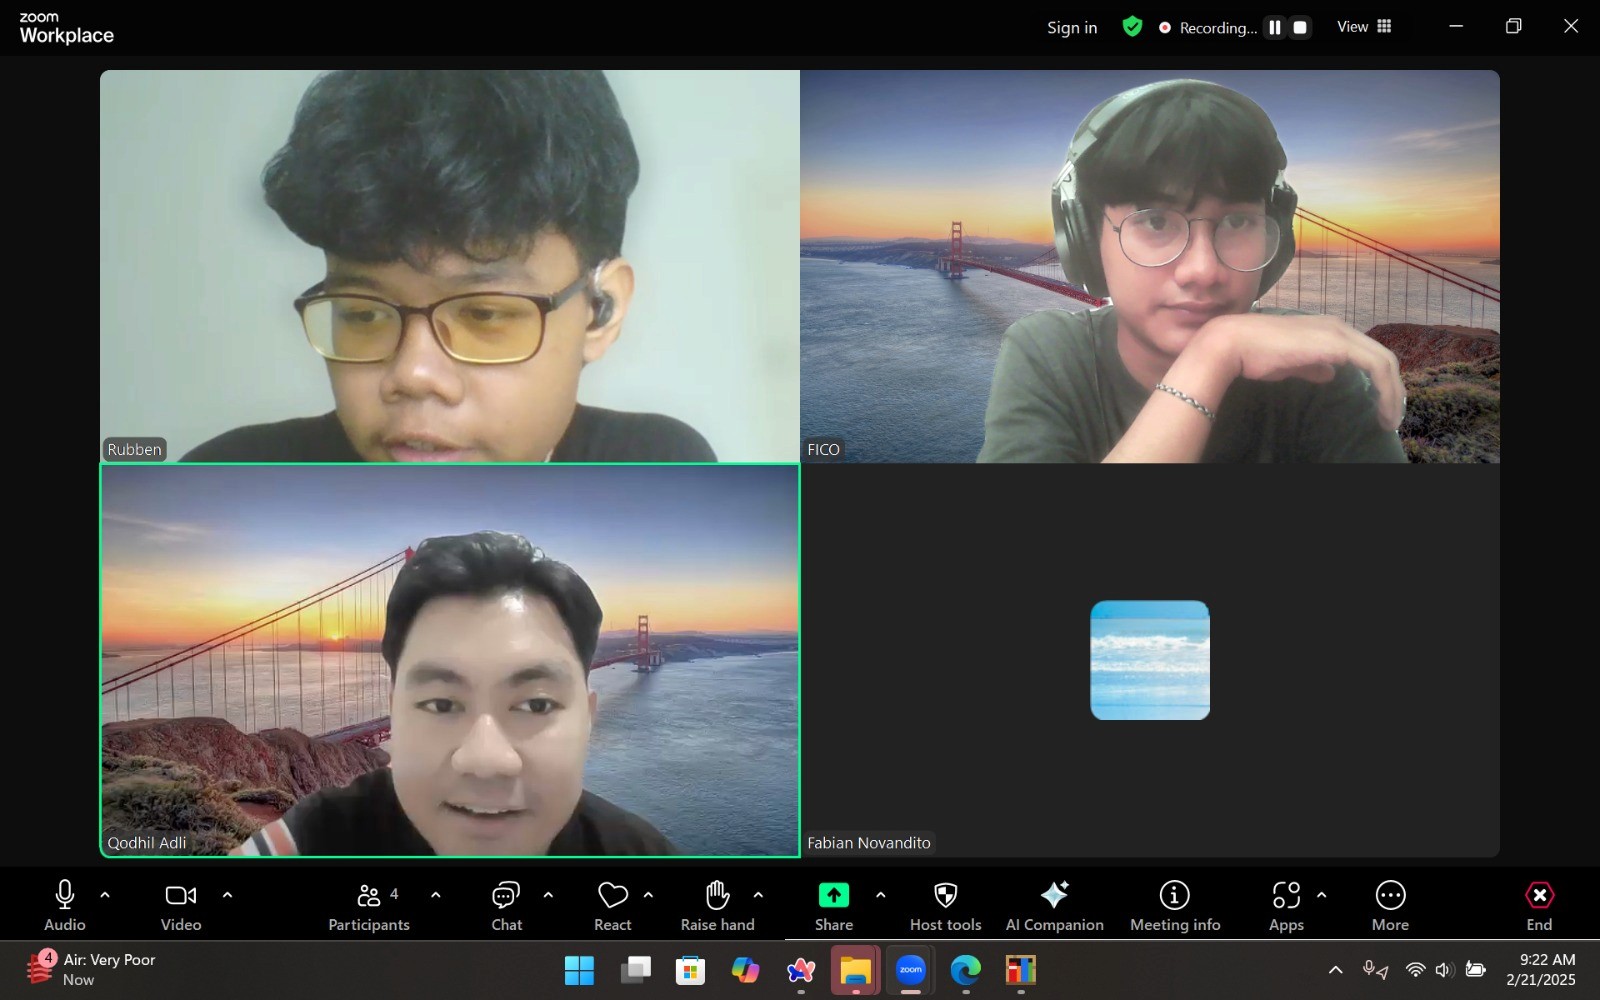Check green encryption shield icon
The image size is (1600, 1000).
(x=1132, y=27)
